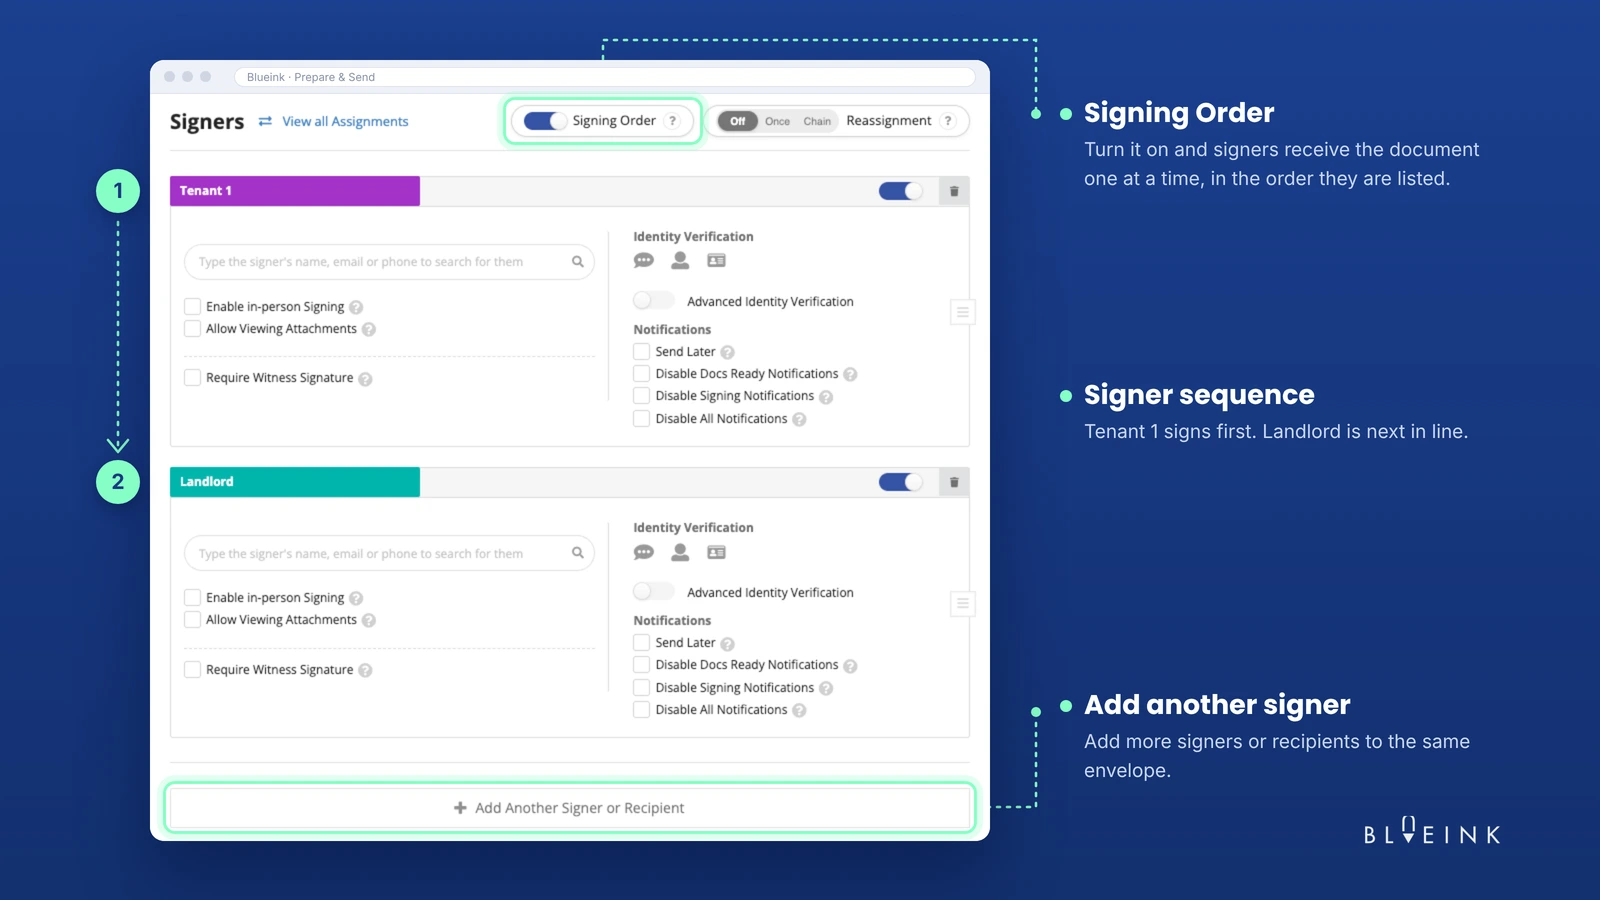Click the search magnifier in Landlord field
Viewport: 1600px width, 900px height.
point(577,553)
